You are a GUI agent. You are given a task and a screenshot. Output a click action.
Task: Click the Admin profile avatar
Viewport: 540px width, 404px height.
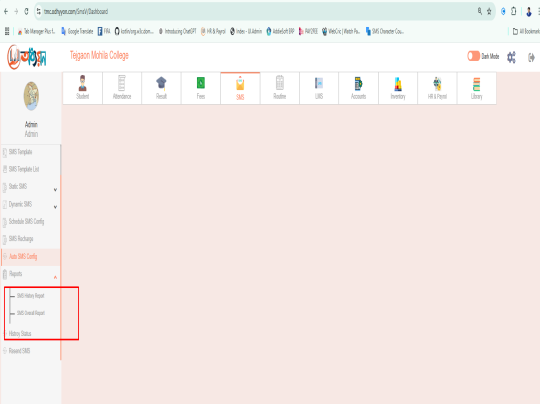pyautogui.click(x=31, y=96)
